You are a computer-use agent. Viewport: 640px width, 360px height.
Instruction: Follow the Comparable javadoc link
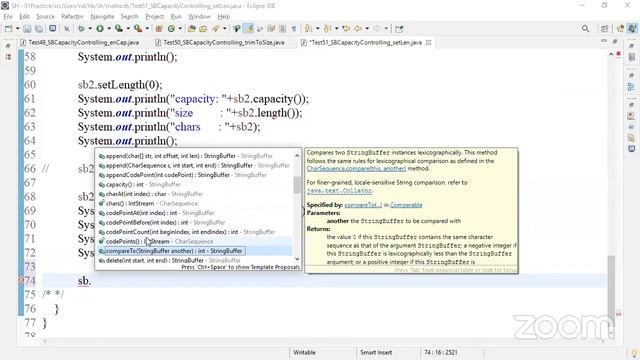coord(406,205)
